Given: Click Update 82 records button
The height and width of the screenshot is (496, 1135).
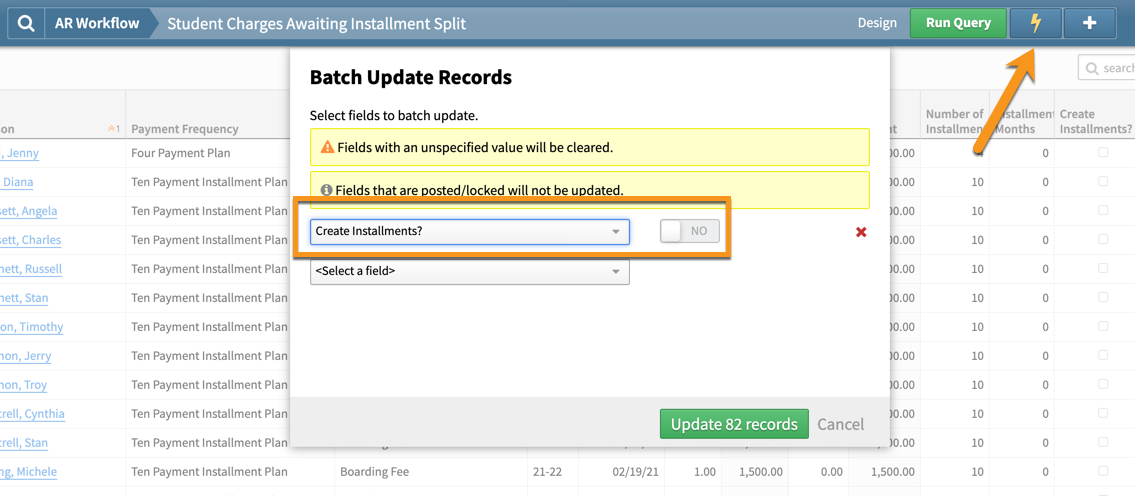Looking at the screenshot, I should 734,424.
